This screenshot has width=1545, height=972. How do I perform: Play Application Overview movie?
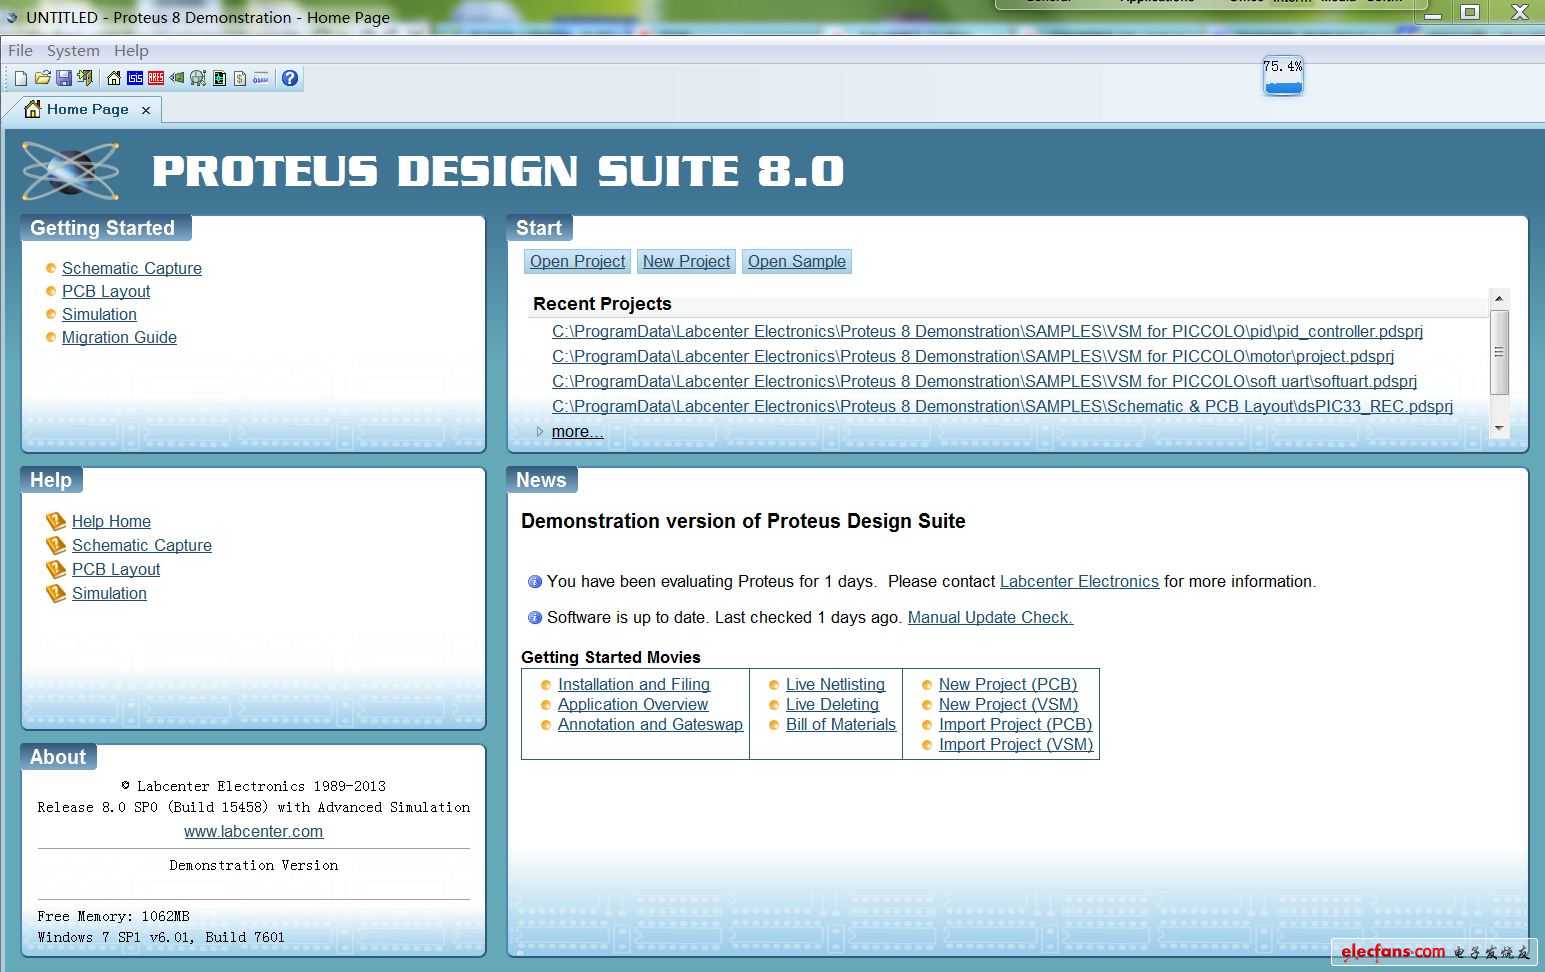633,704
